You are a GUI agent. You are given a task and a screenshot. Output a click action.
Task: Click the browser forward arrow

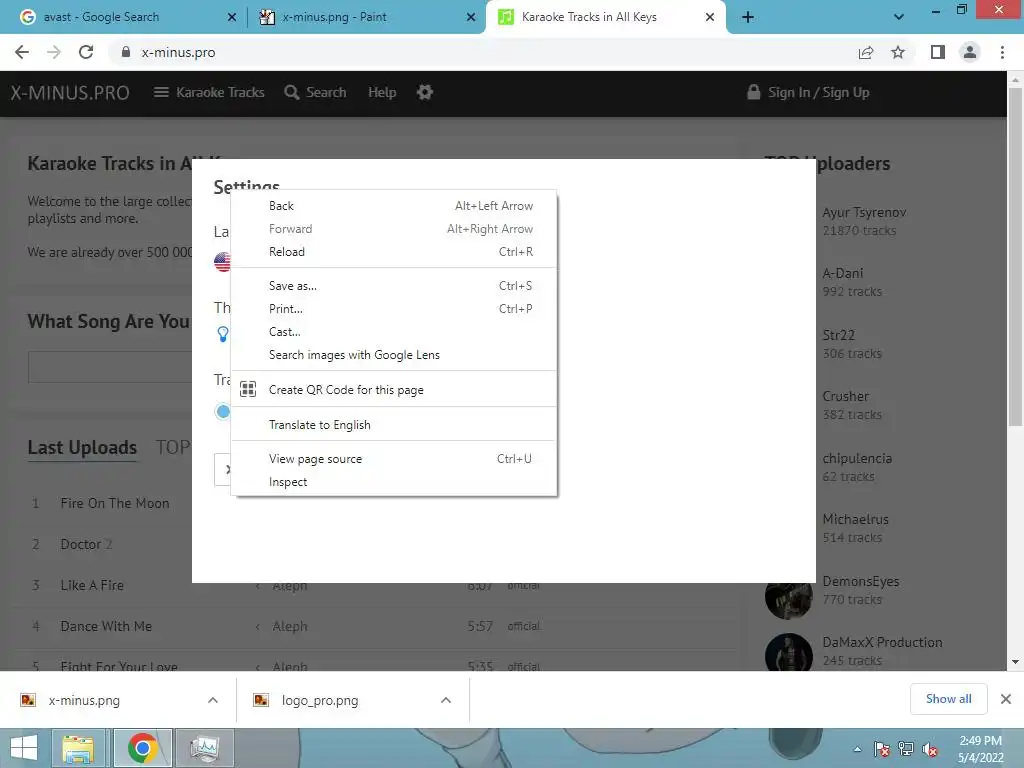click(54, 52)
